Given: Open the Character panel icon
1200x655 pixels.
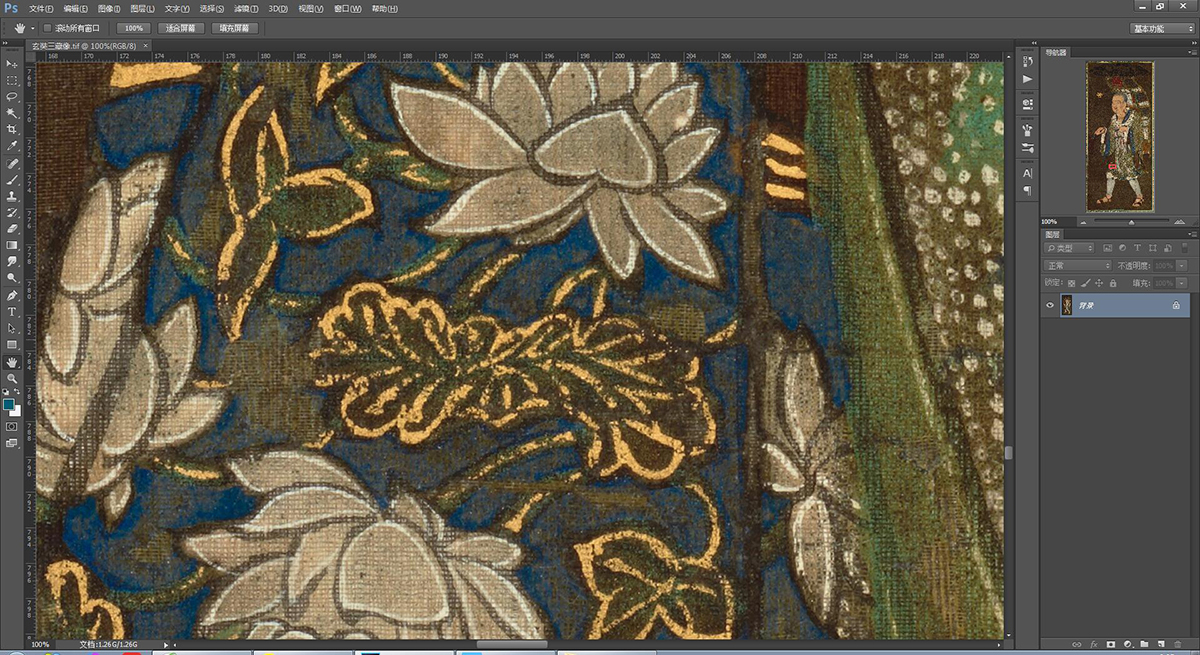Looking at the screenshot, I should pos(1028,173).
